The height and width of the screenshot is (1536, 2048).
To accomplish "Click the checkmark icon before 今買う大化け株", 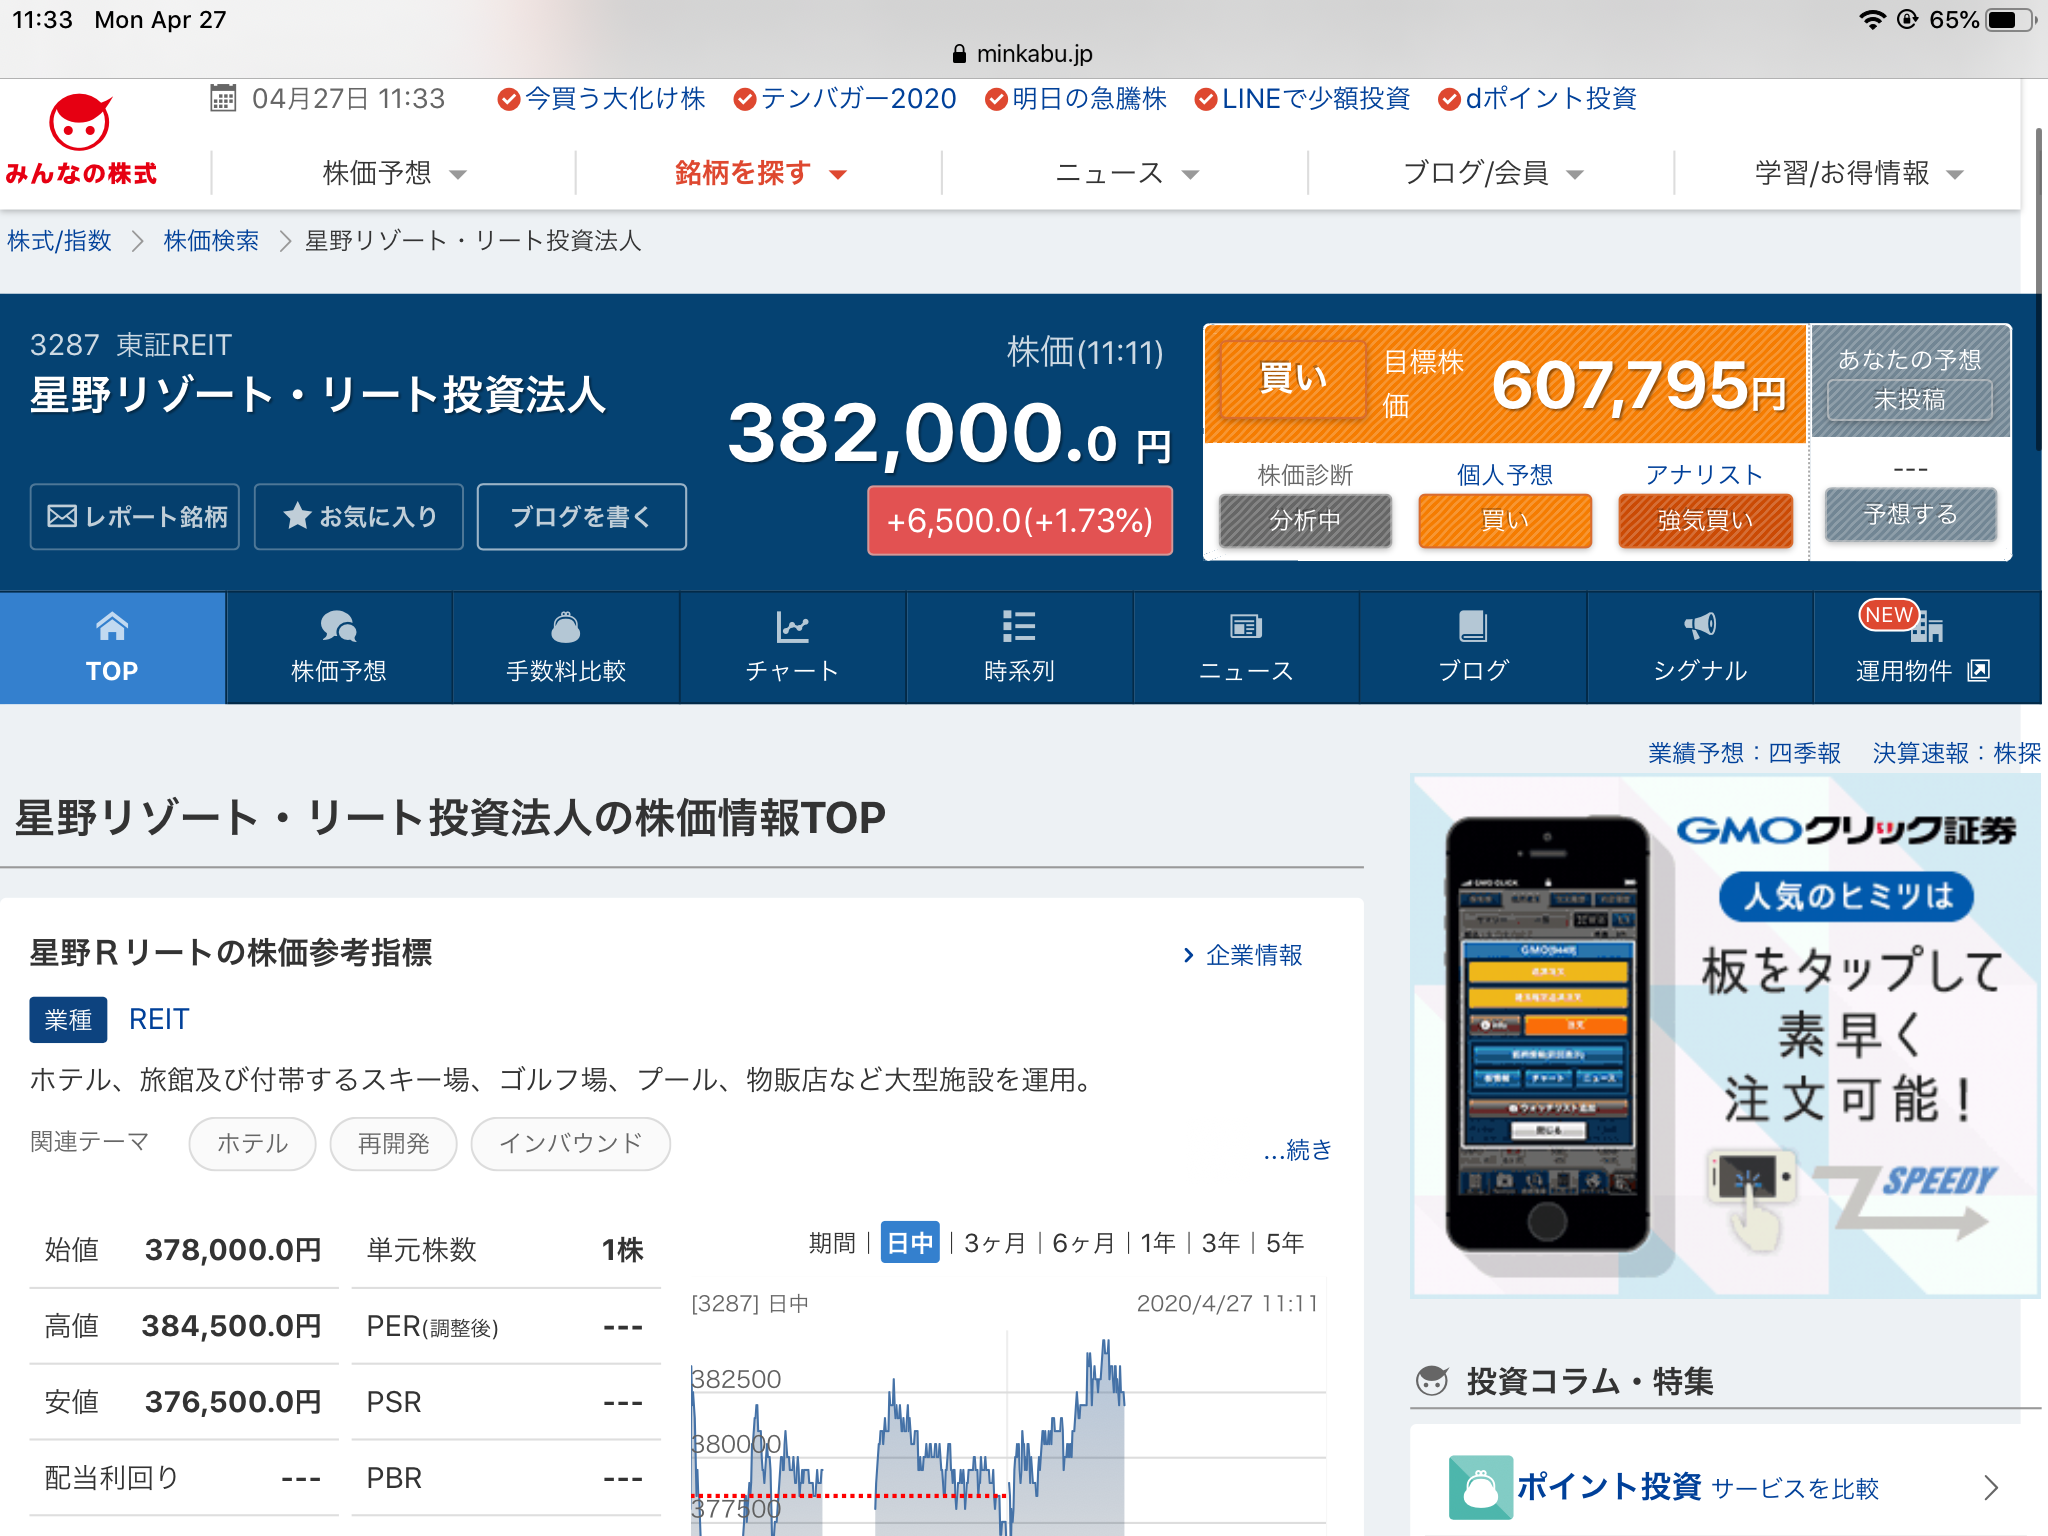I will click(508, 99).
